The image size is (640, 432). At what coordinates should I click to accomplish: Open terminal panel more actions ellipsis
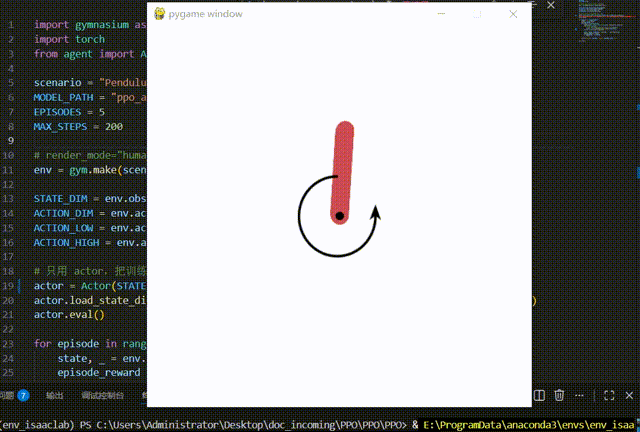click(579, 395)
